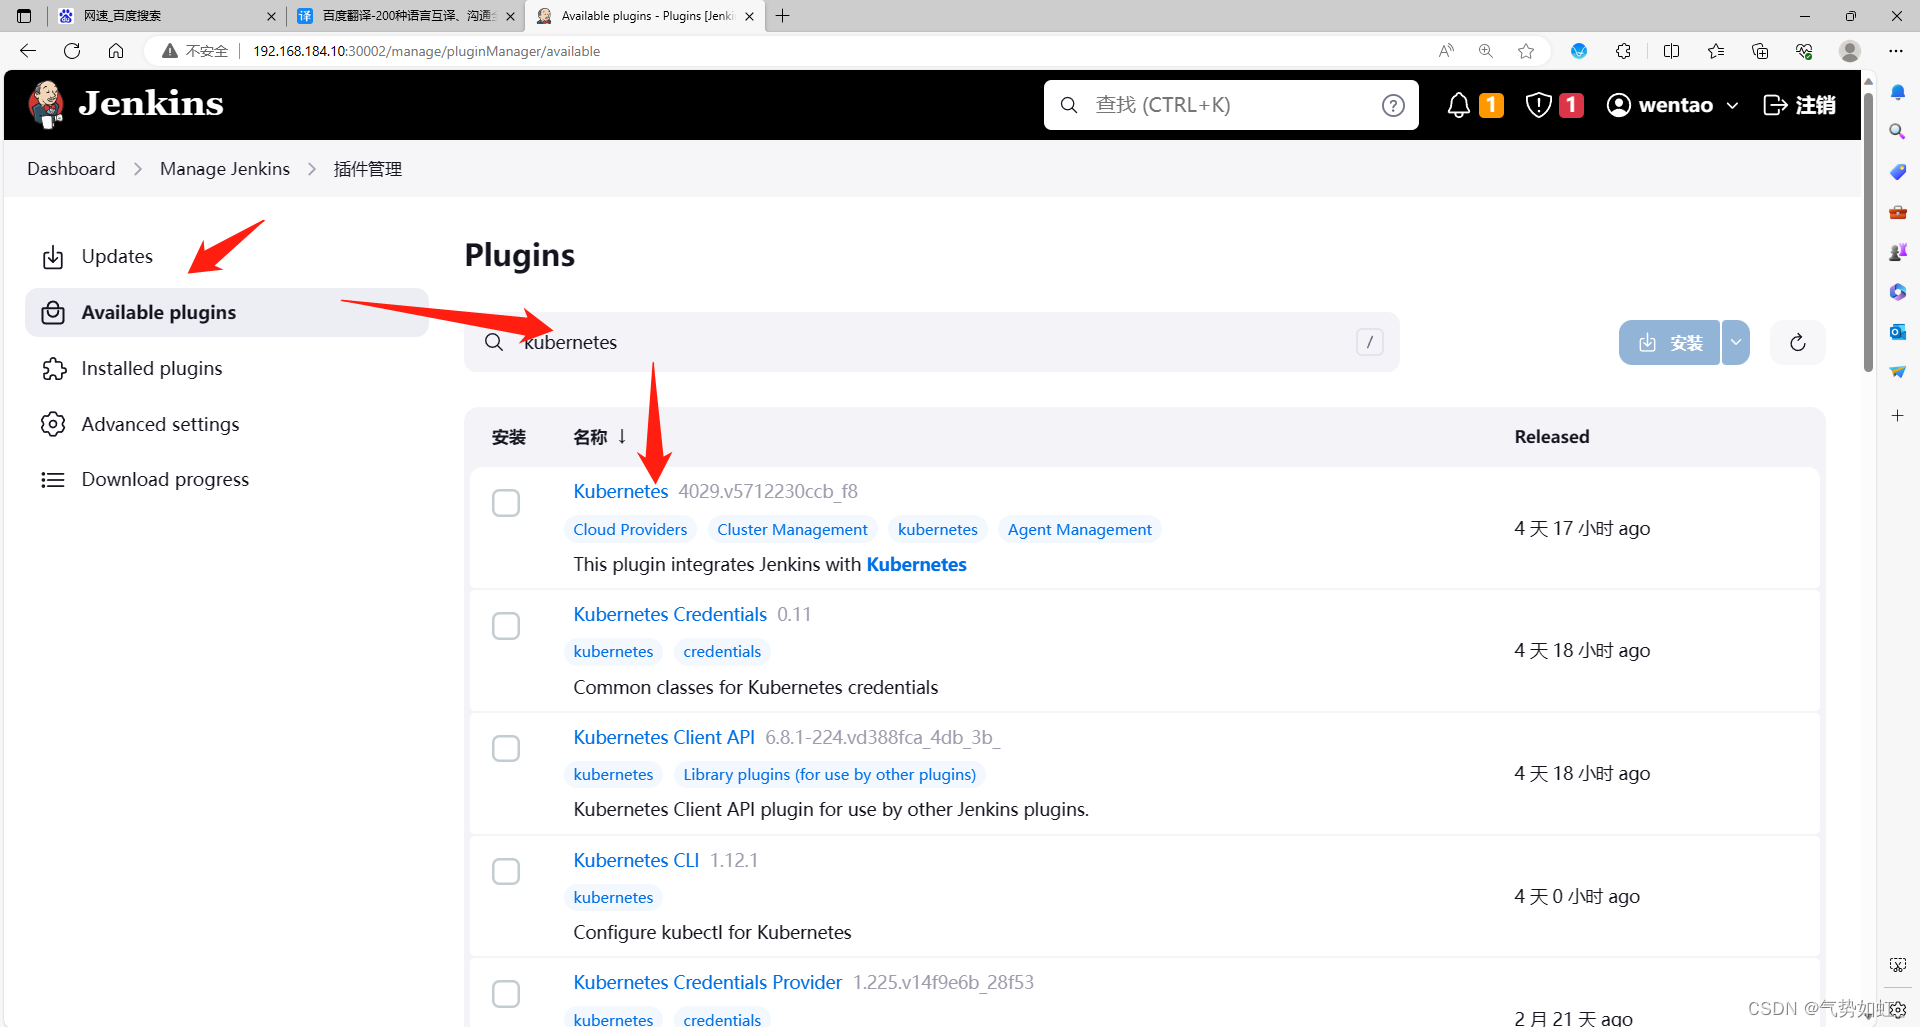Image resolution: width=1920 pixels, height=1027 pixels.
Task: Click the tab actions menu icon
Action: pyautogui.click(x=24, y=16)
